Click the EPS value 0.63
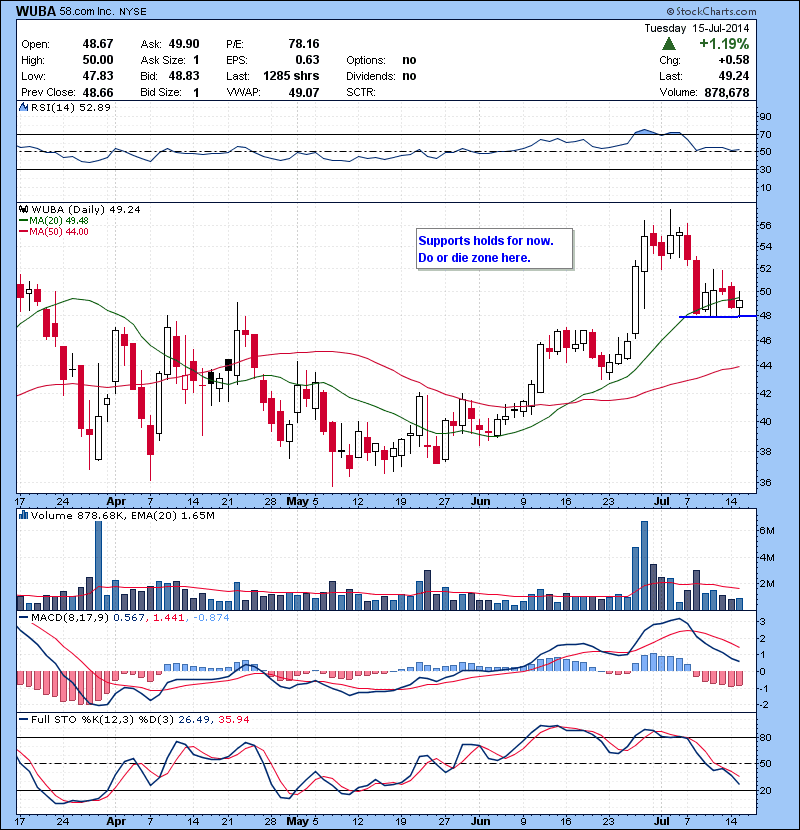800x830 pixels. click(307, 60)
